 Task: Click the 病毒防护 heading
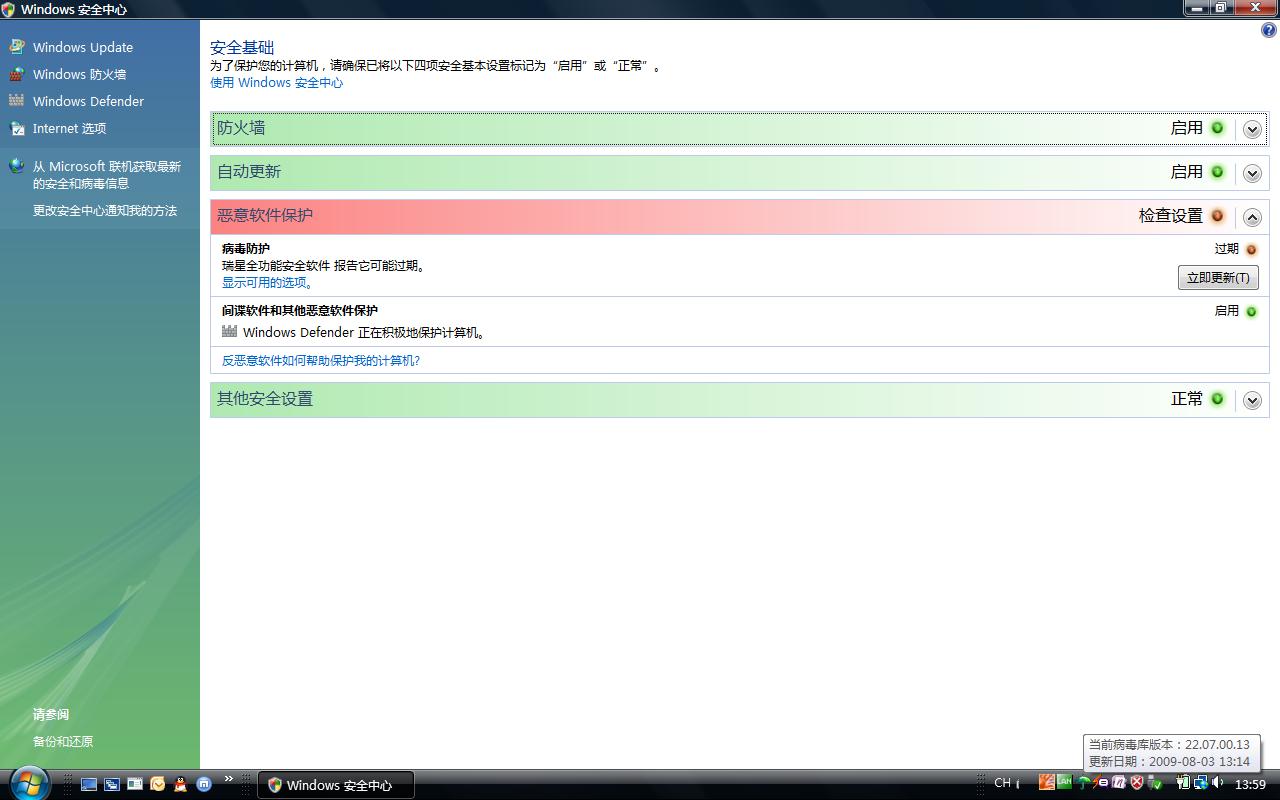pyautogui.click(x=246, y=249)
